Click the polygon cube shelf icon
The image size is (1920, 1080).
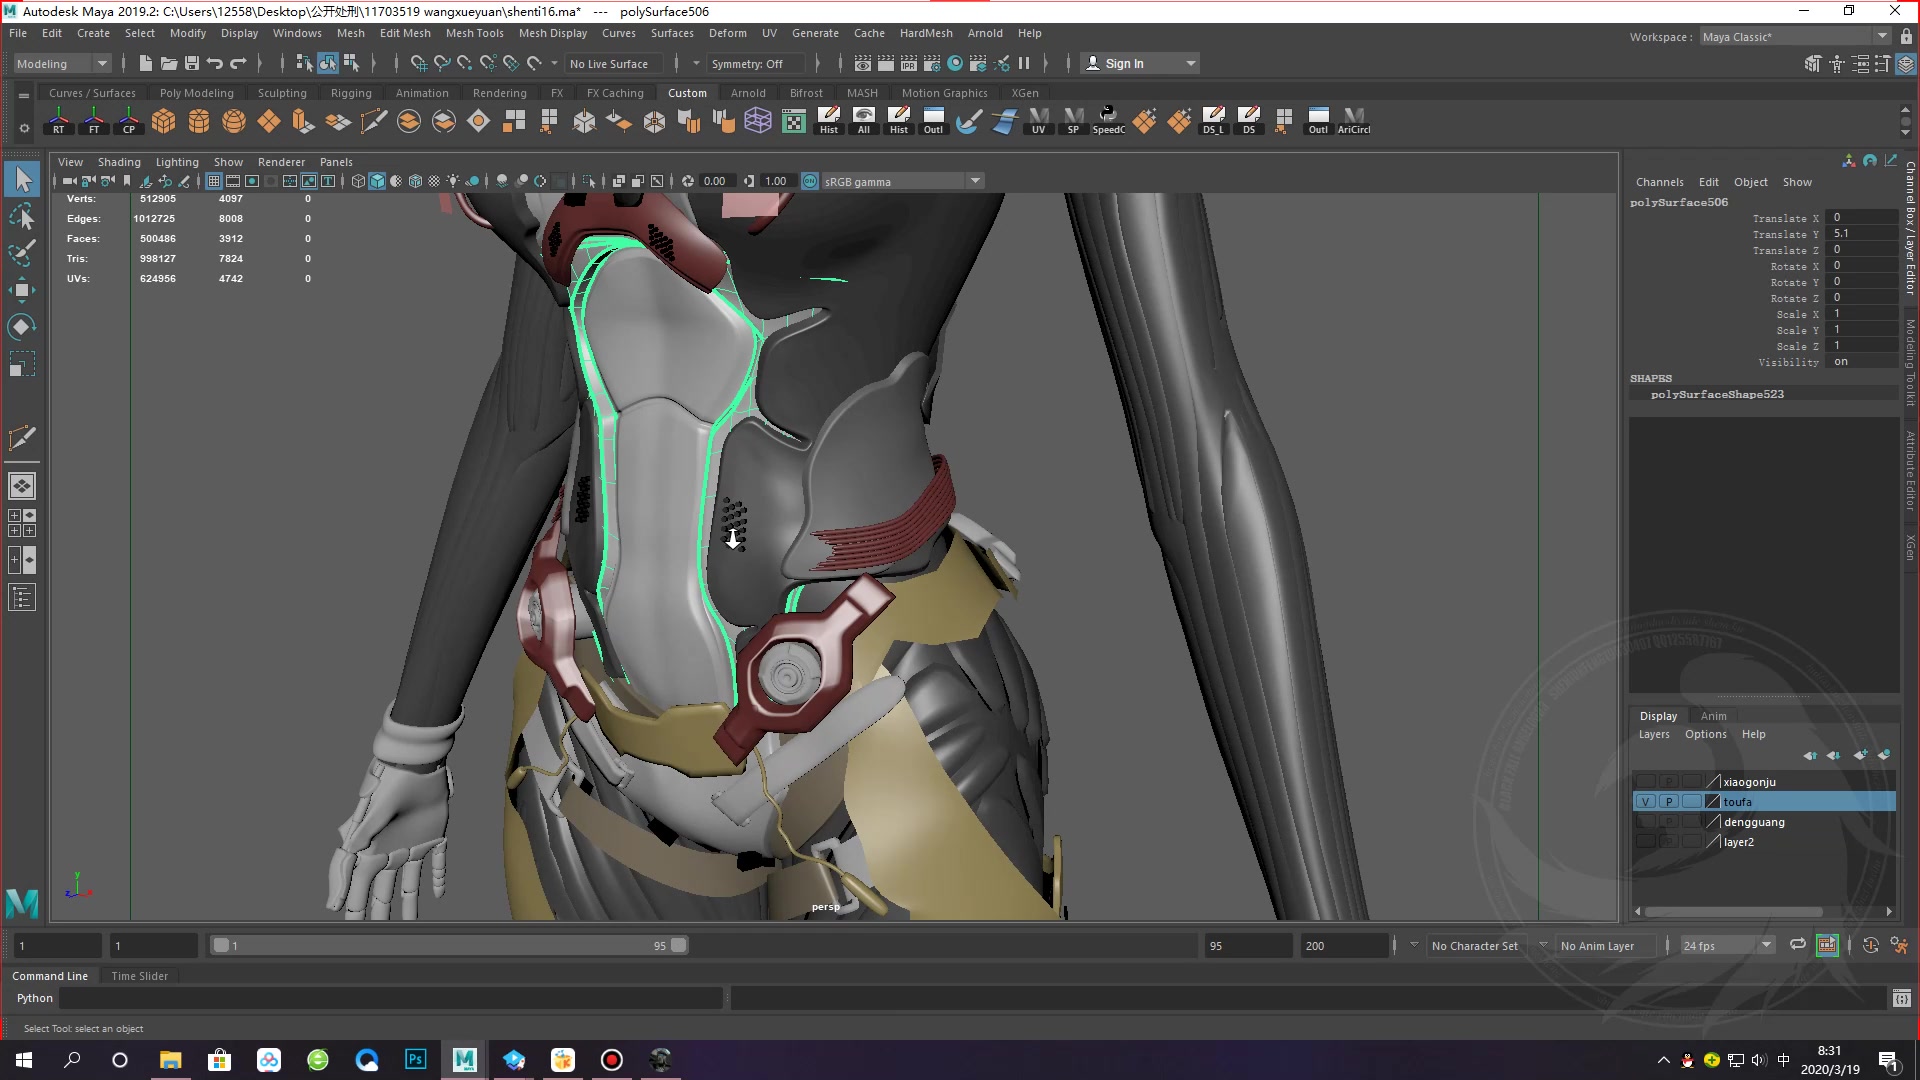[x=164, y=121]
